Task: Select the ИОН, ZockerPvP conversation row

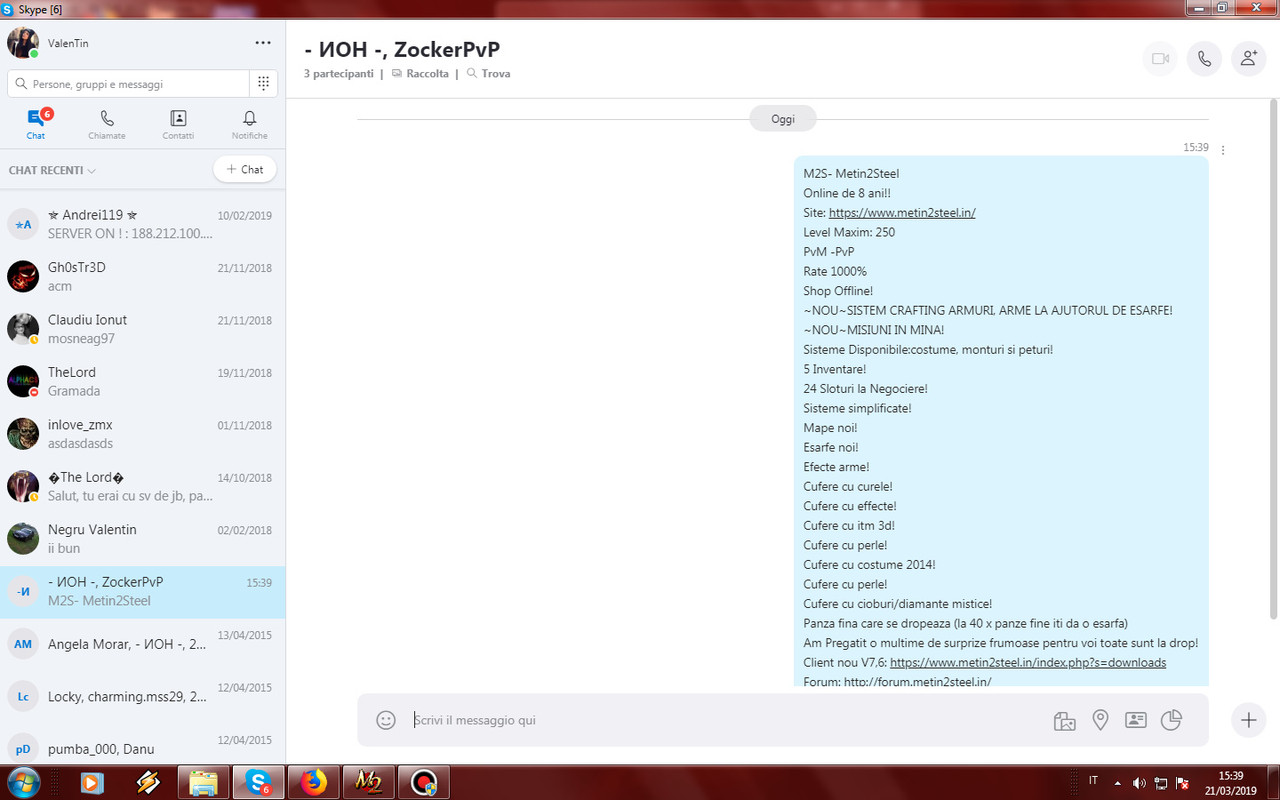Action: point(142,591)
